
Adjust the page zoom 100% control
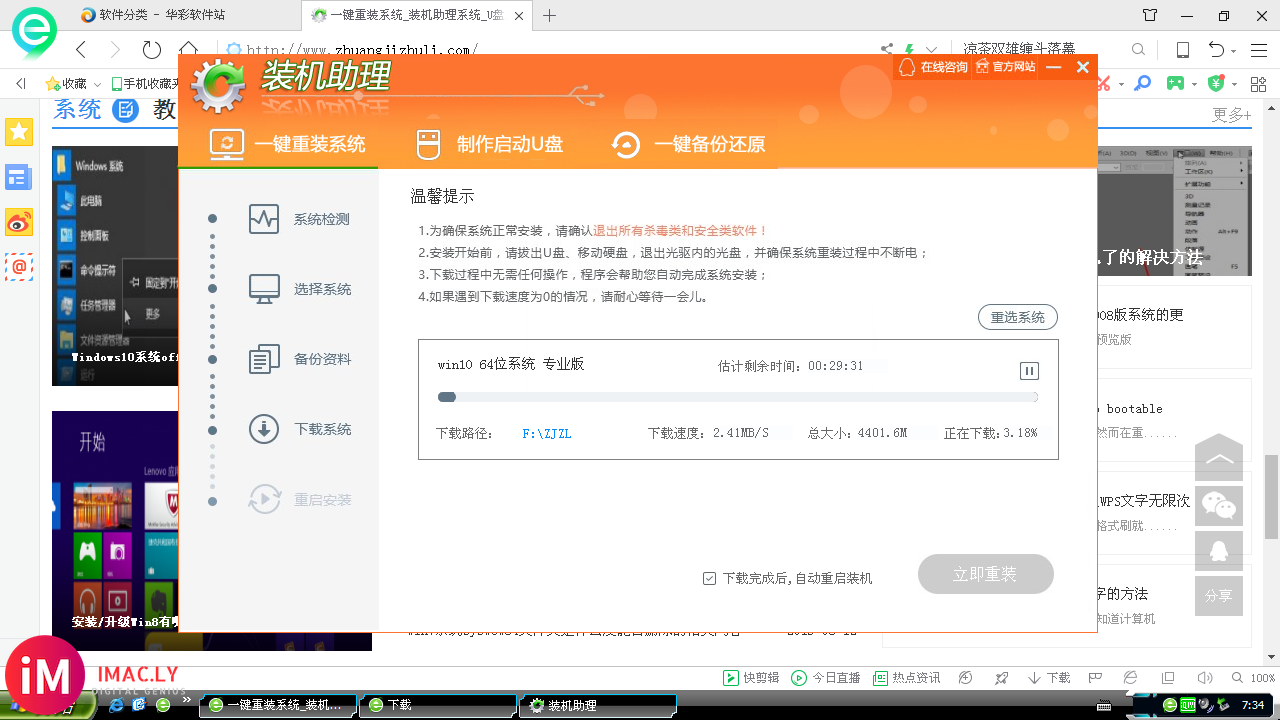[x=1253, y=677]
